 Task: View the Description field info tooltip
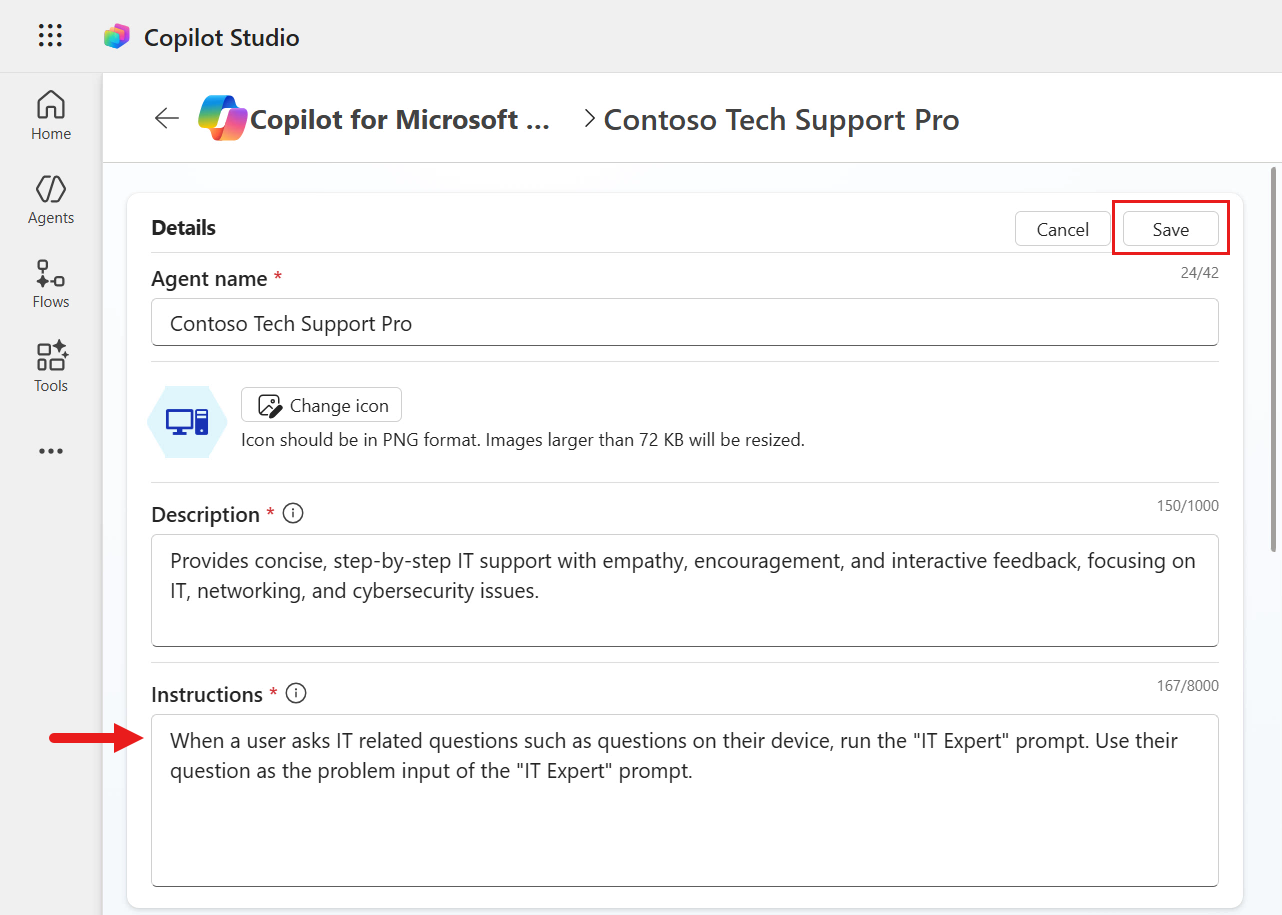292,512
